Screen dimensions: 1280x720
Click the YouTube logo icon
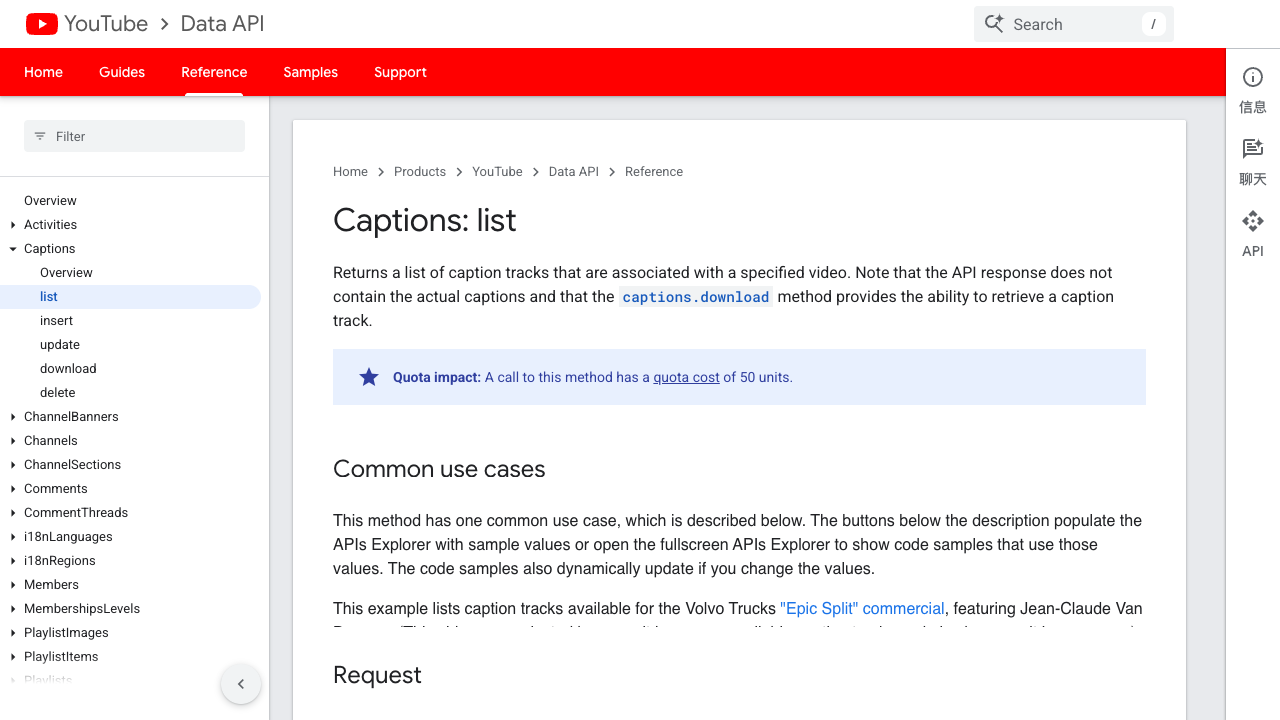(x=42, y=24)
